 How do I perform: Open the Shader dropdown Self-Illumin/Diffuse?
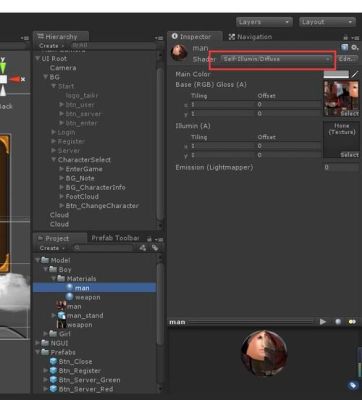tap(276, 59)
